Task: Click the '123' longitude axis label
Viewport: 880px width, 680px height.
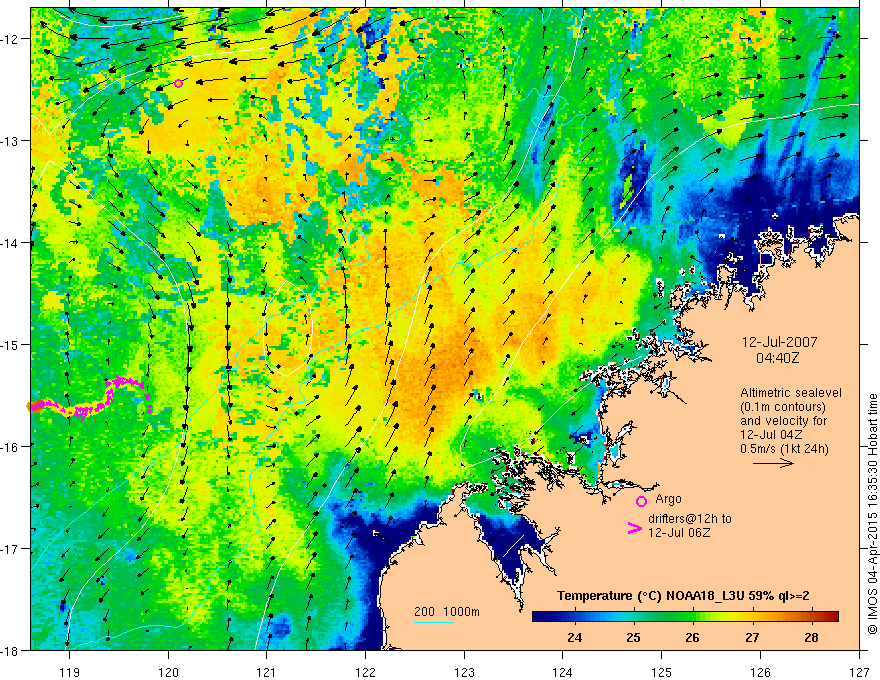Action: 464,672
